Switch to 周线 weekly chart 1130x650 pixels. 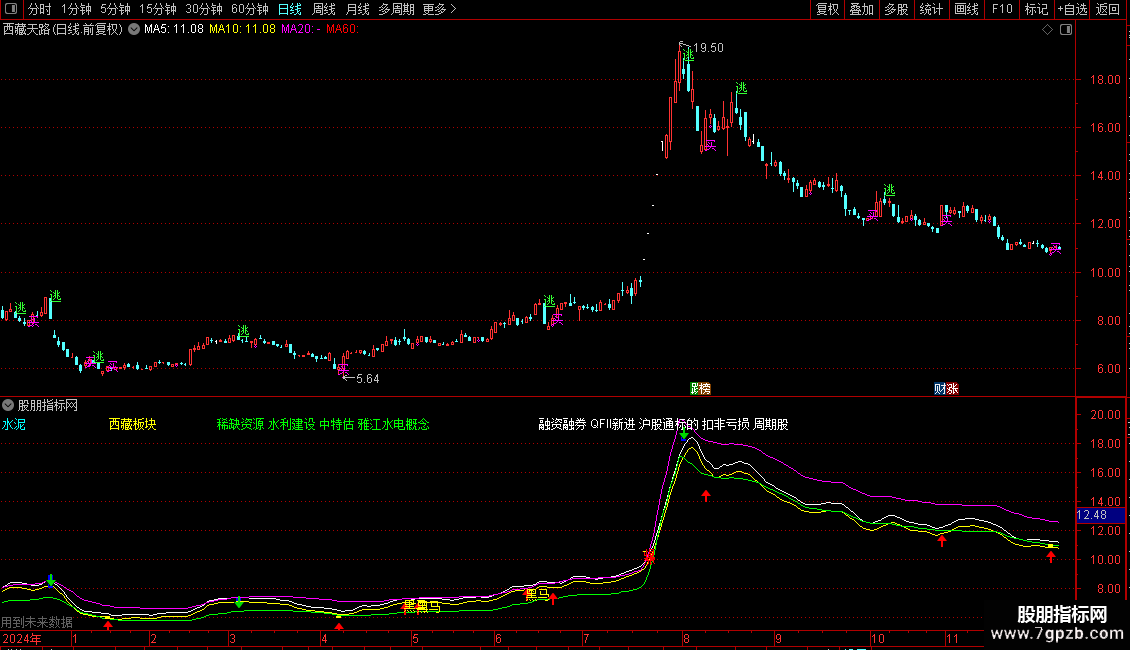pyautogui.click(x=324, y=9)
